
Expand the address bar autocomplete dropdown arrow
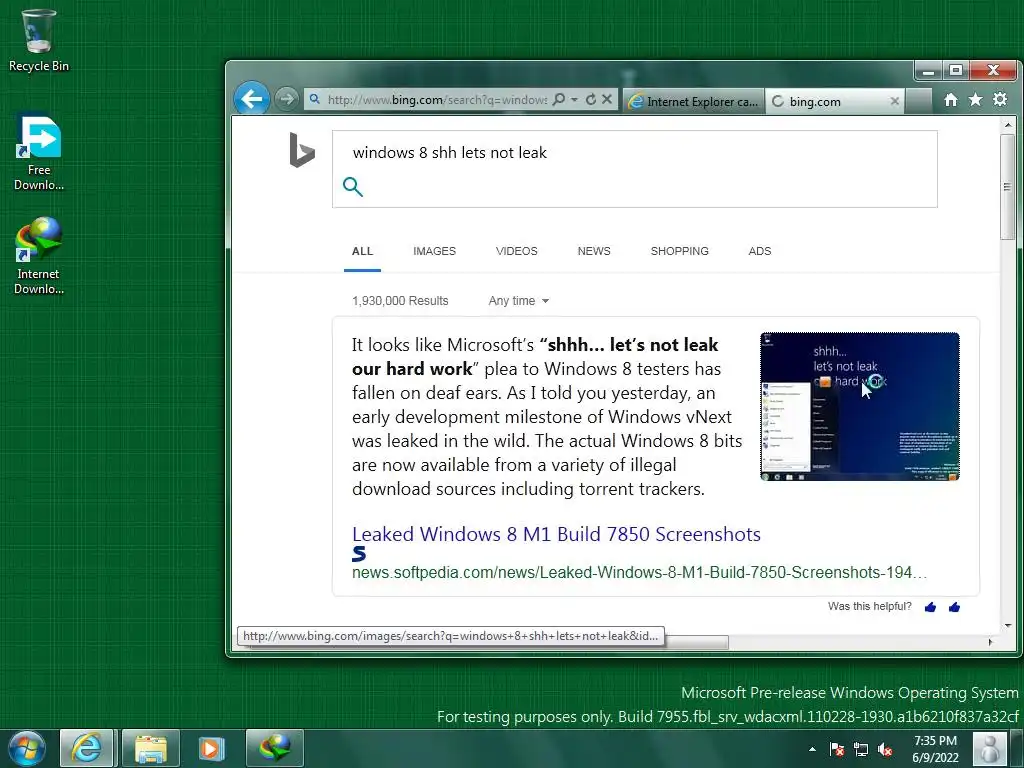pos(575,99)
